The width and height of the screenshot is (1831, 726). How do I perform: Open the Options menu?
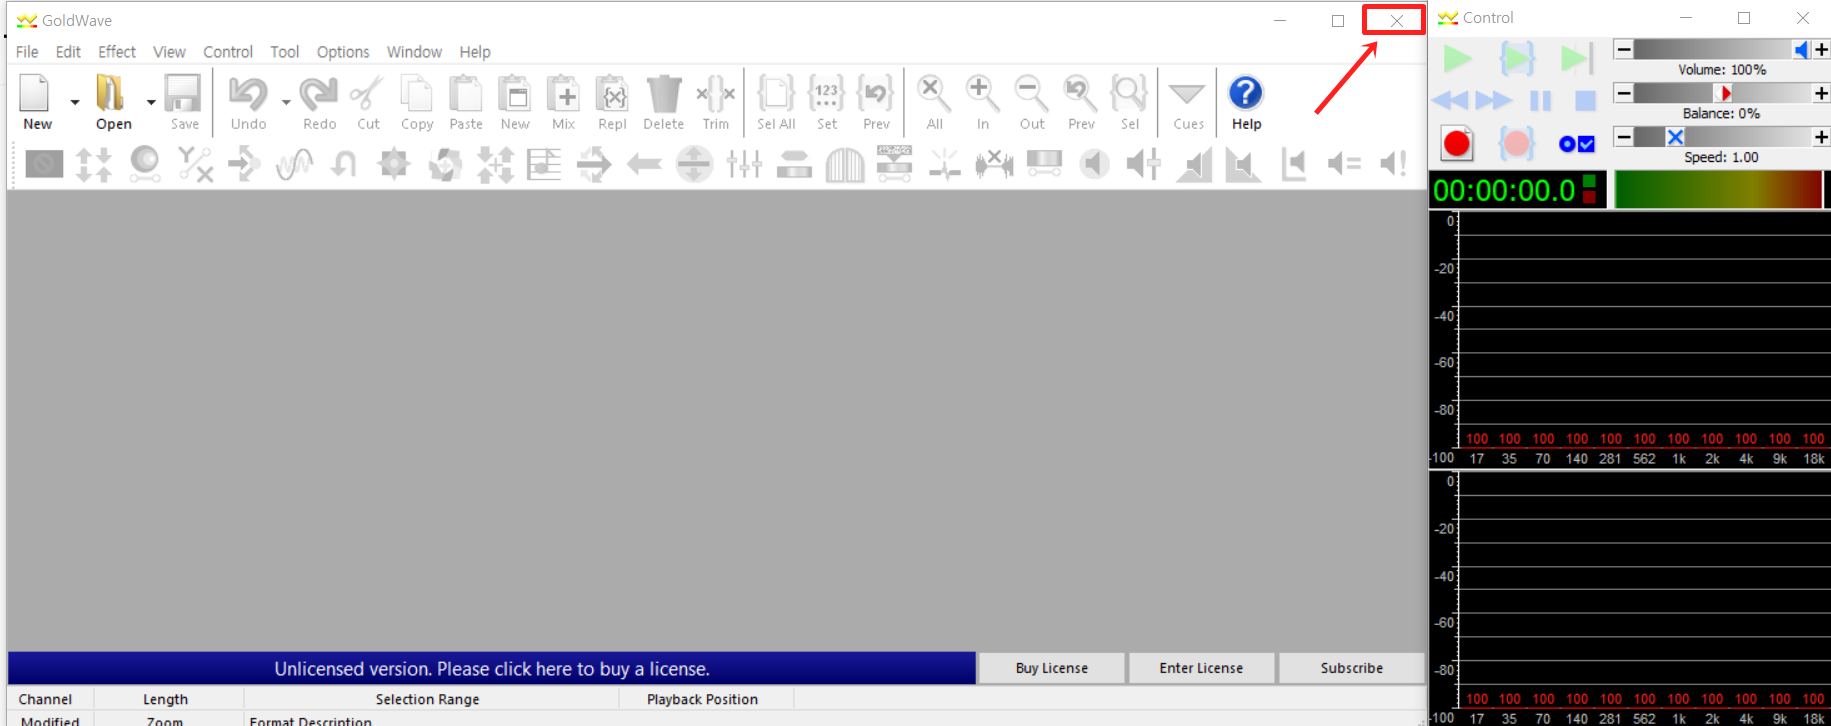(x=343, y=52)
